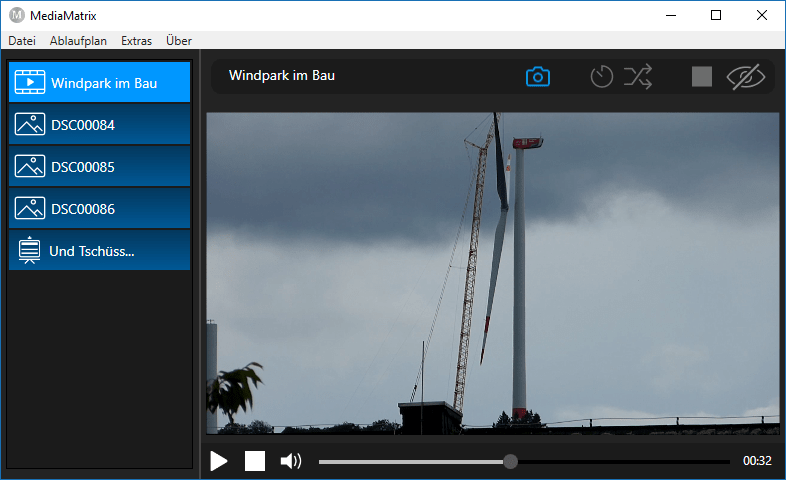Screen dimensions: 786x480
Task: Open the Über menu
Action: point(178,41)
